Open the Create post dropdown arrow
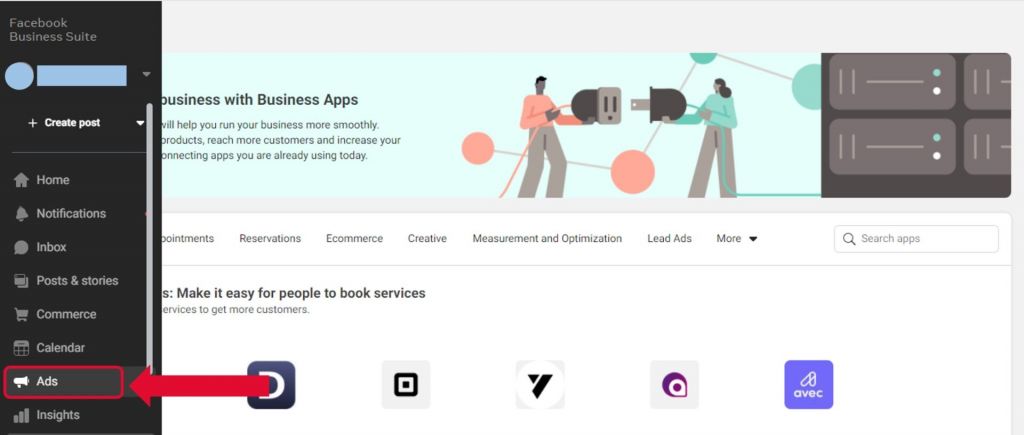The image size is (1024, 435). coord(140,123)
